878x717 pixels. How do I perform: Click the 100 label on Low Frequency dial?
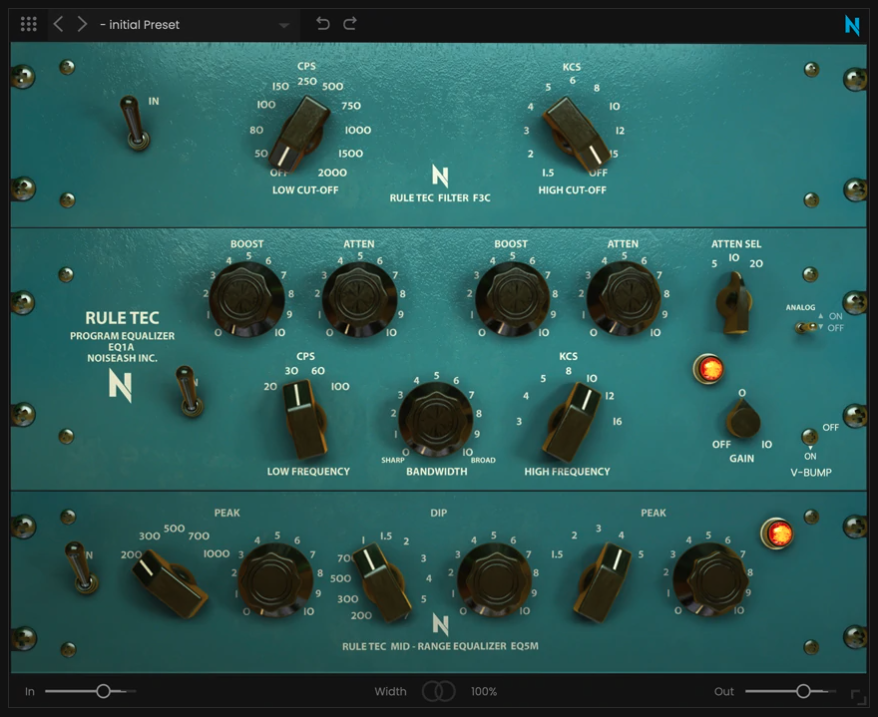click(x=340, y=387)
